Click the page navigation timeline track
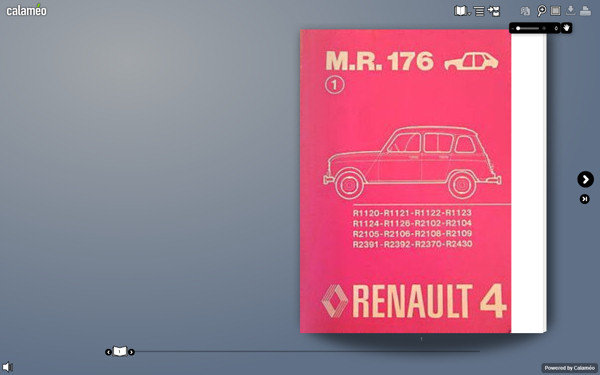Viewport: 600px width, 375px height. pos(307,351)
